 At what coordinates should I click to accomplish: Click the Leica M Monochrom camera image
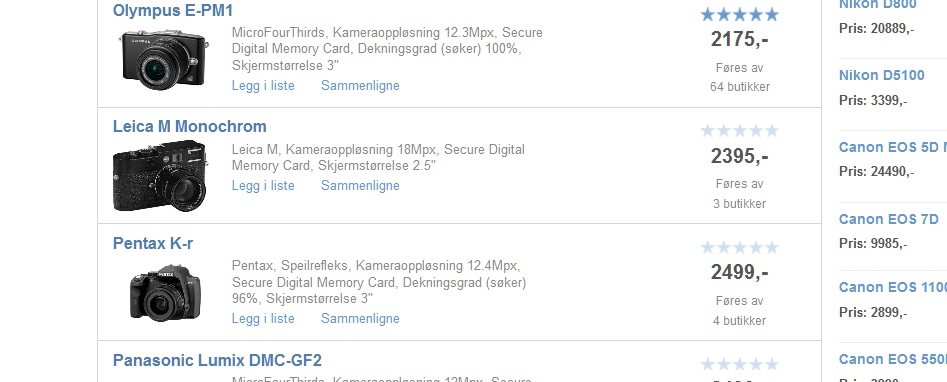[161, 176]
